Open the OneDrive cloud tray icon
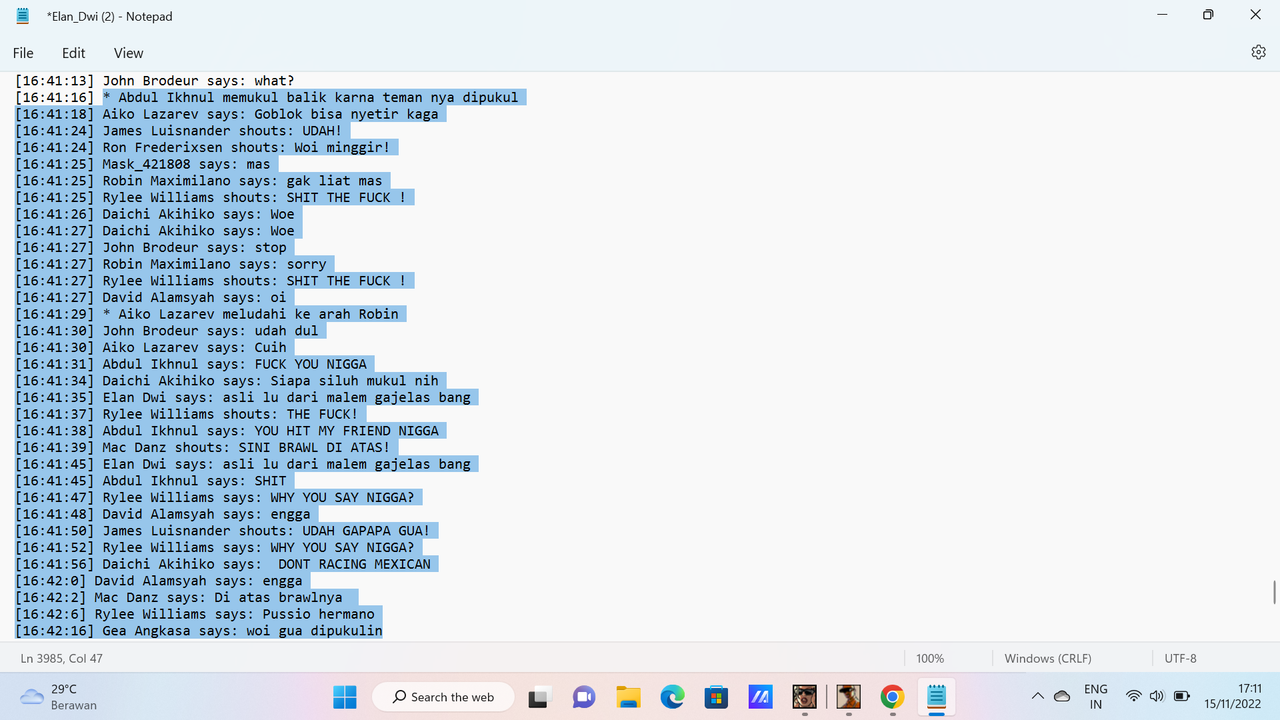The image size is (1280, 720). pos(1062,697)
